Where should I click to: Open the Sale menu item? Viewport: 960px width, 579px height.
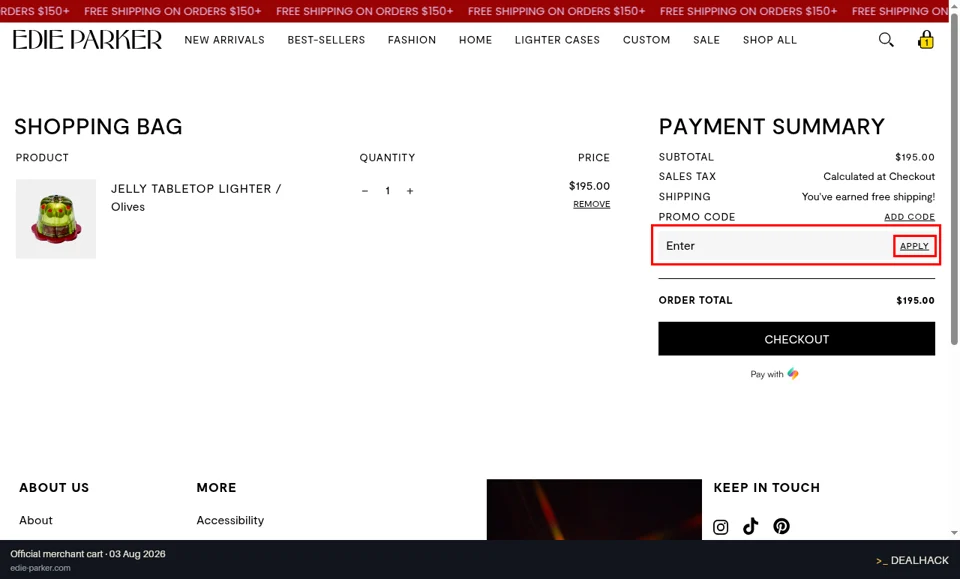click(x=707, y=40)
